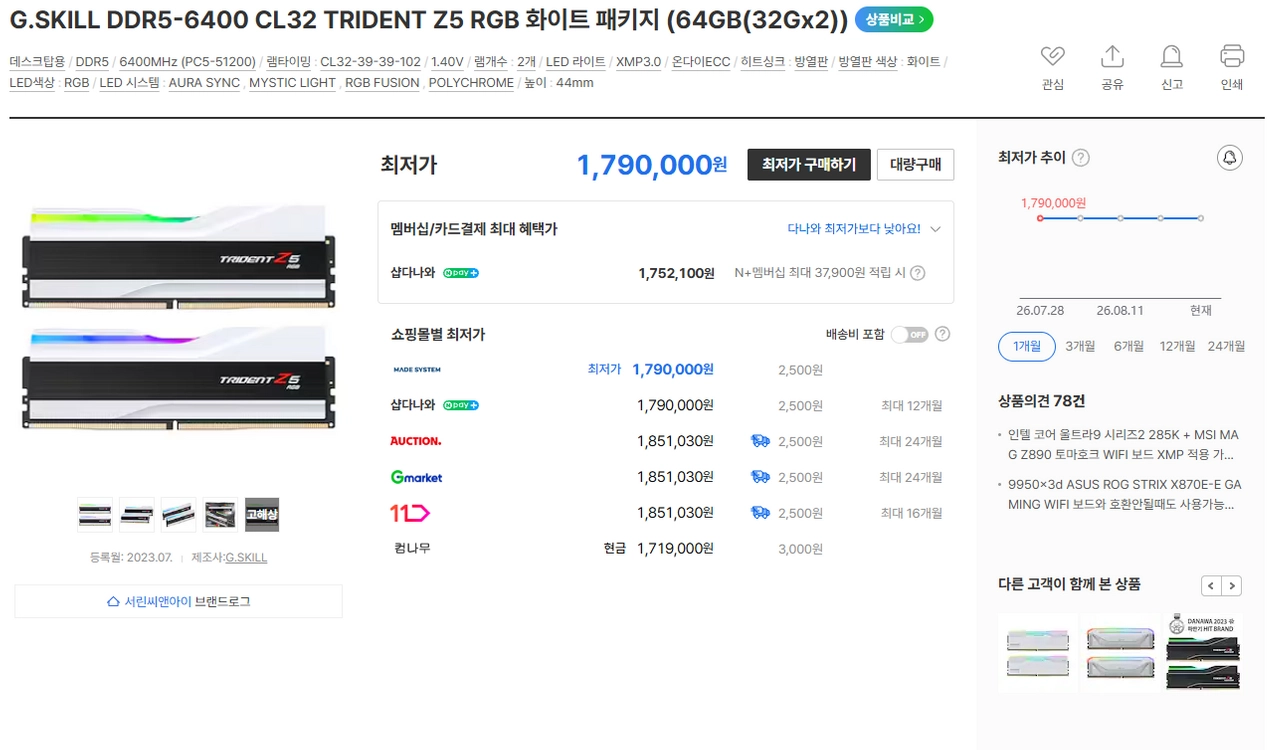Image resolution: width=1269 pixels, height=750 pixels.
Task: Open the 인텔 코어 울트라9 review
Action: click(1123, 445)
